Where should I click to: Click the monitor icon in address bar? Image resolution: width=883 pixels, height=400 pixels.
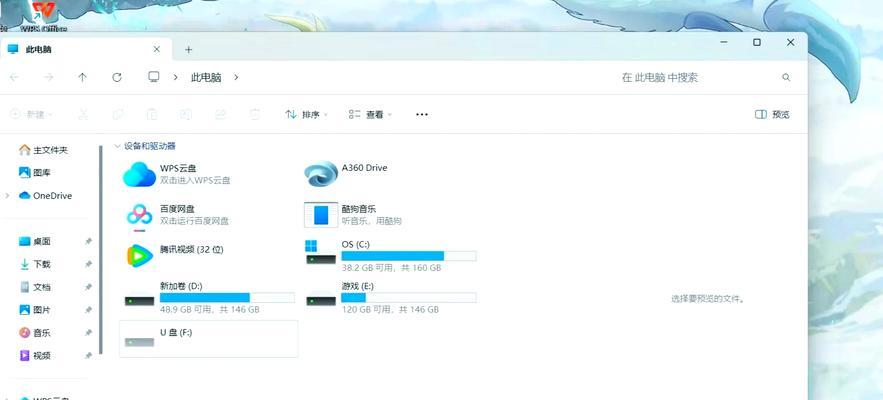point(154,77)
